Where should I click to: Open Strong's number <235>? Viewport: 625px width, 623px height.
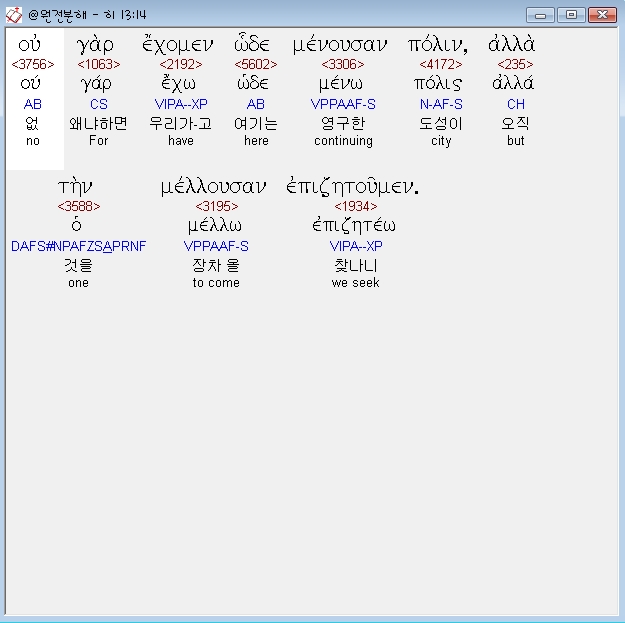click(515, 64)
